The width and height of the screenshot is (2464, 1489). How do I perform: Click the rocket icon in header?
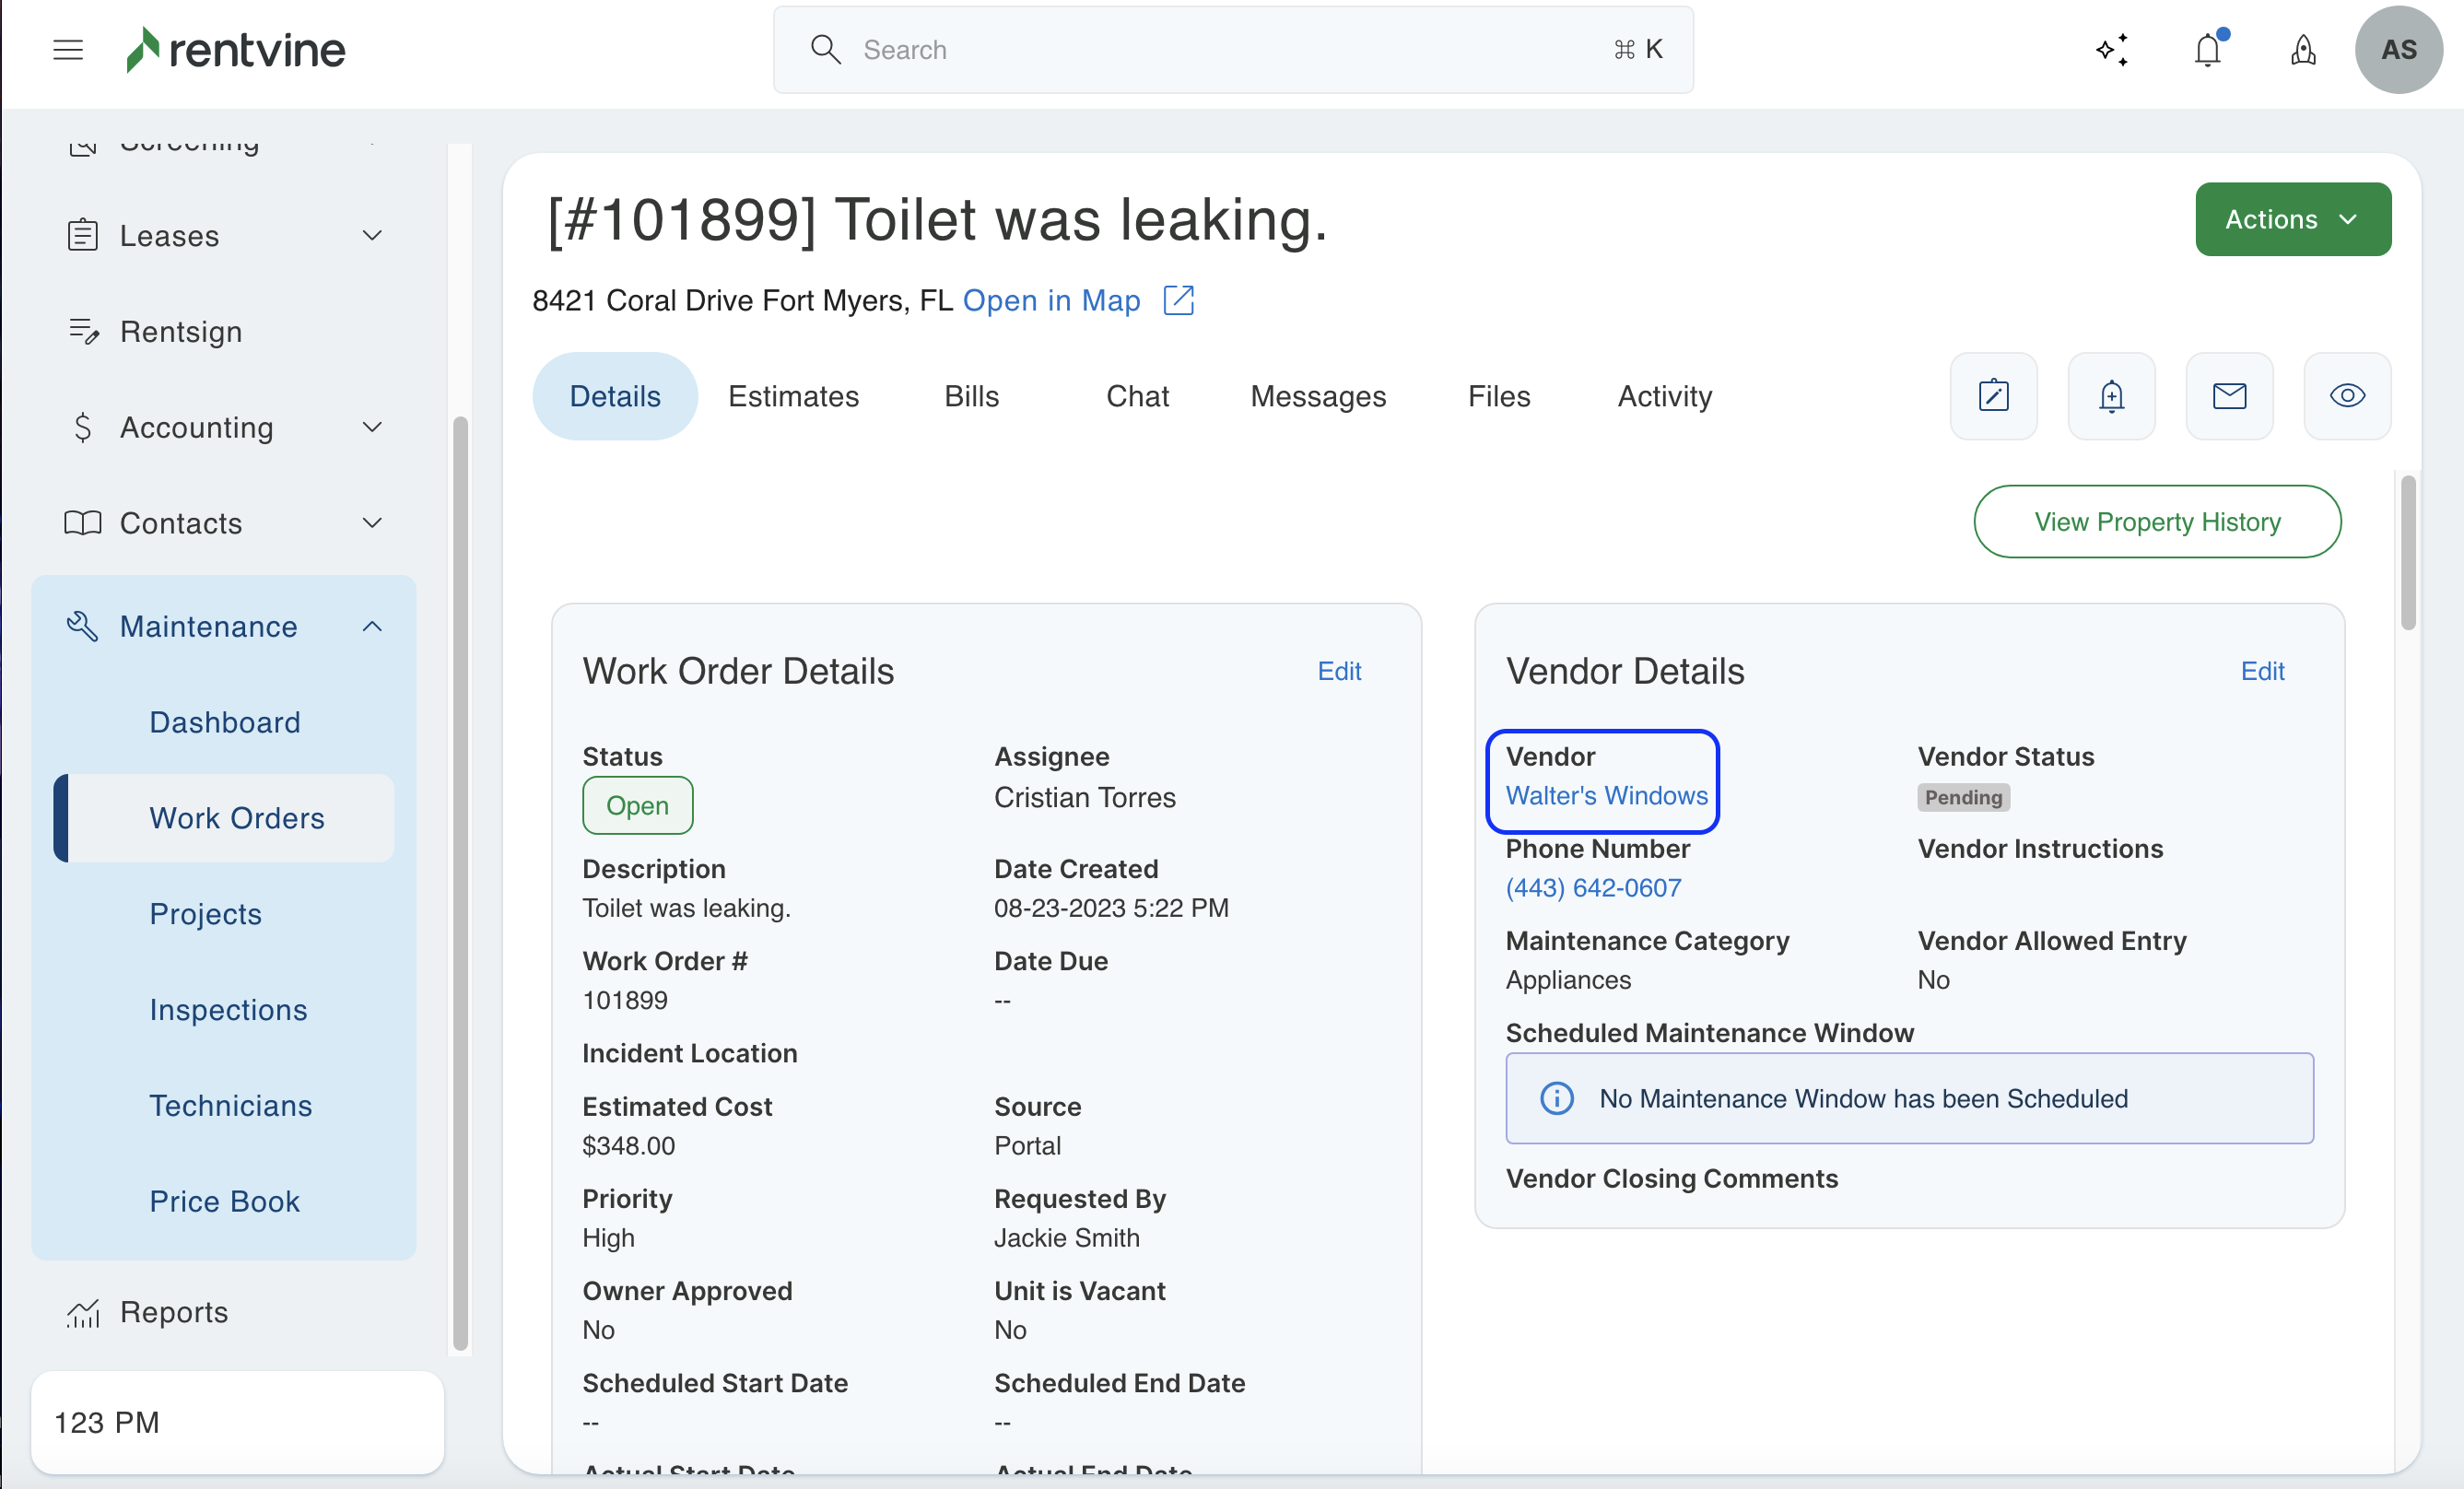[2303, 49]
